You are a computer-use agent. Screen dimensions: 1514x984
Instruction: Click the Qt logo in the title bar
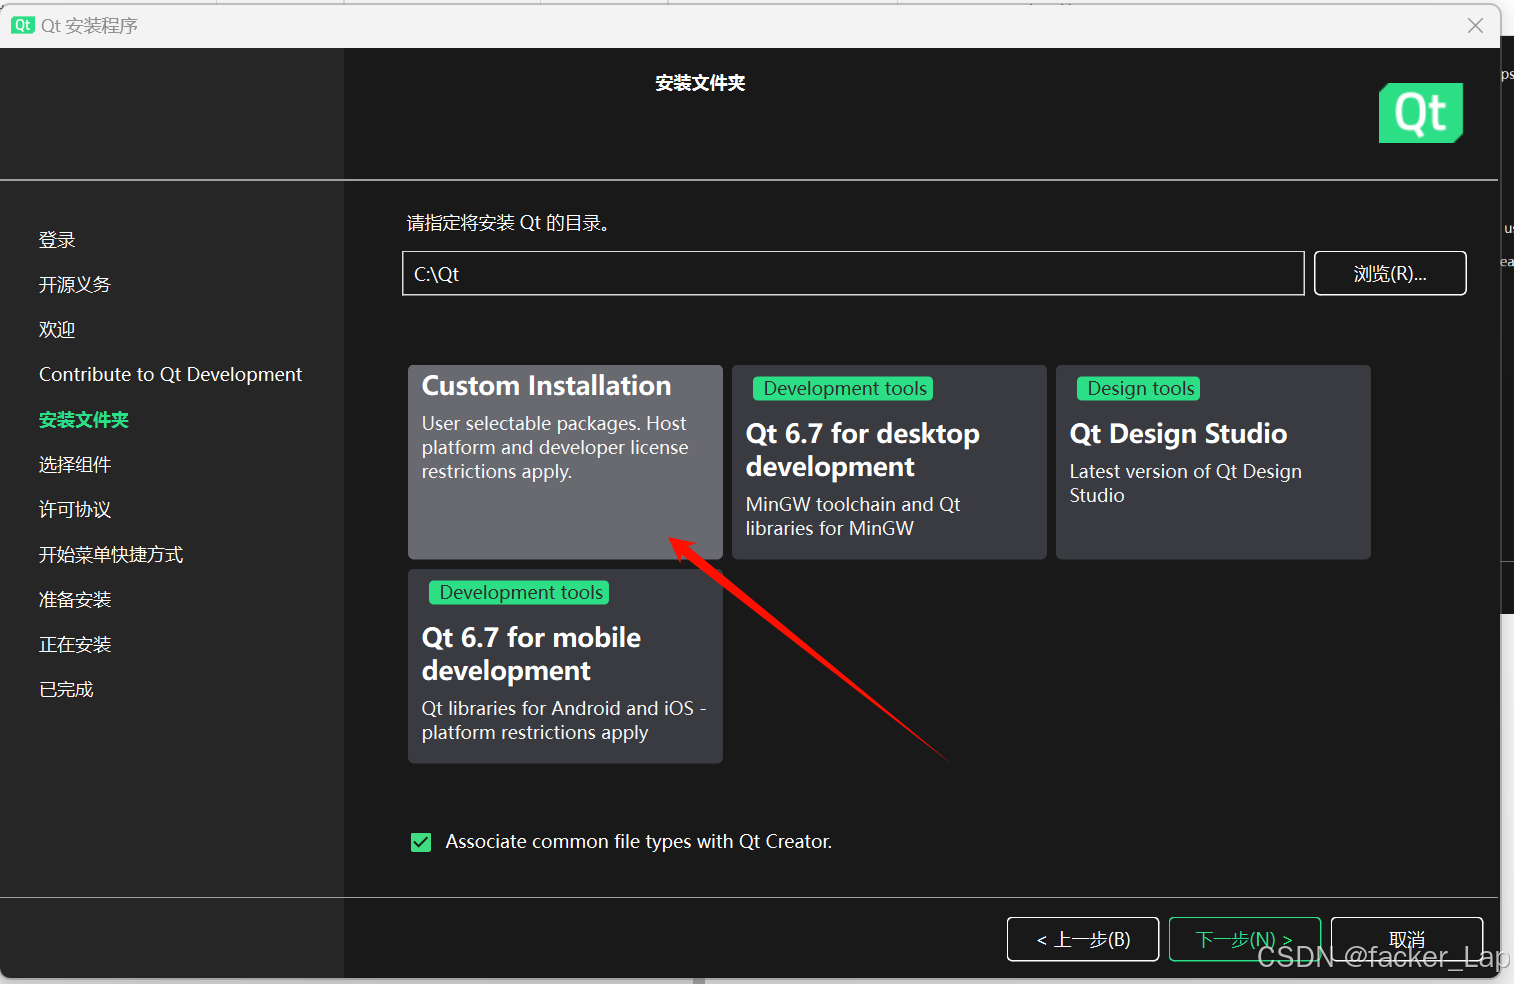click(x=23, y=25)
